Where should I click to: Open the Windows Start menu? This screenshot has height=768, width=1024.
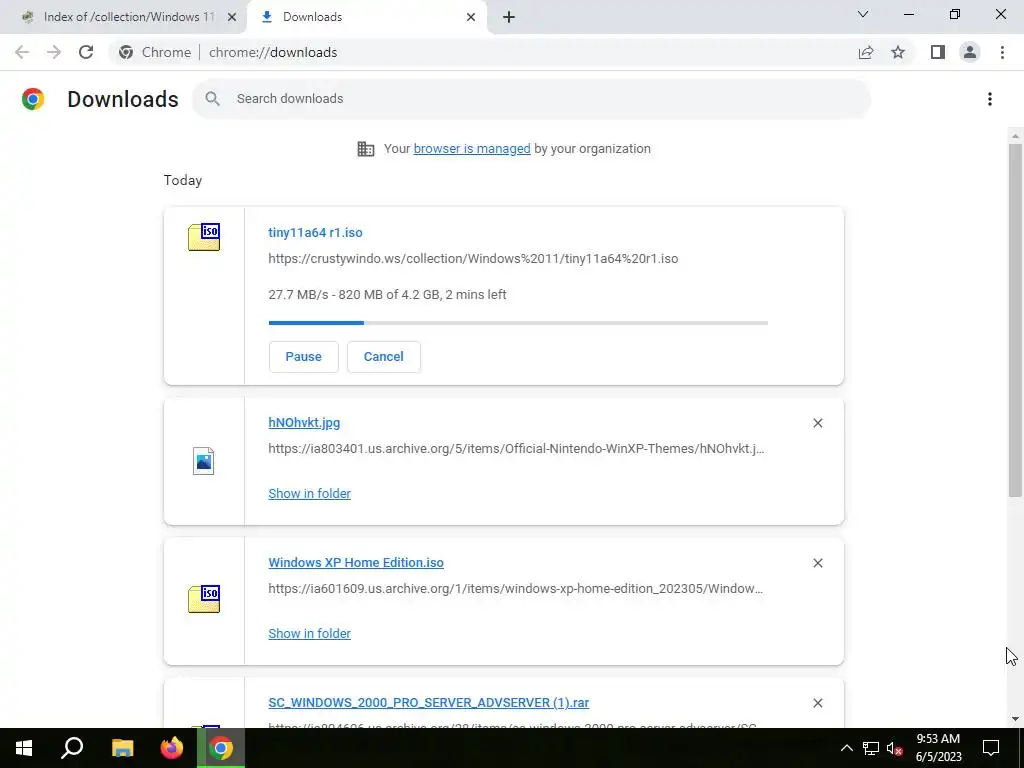[24, 748]
